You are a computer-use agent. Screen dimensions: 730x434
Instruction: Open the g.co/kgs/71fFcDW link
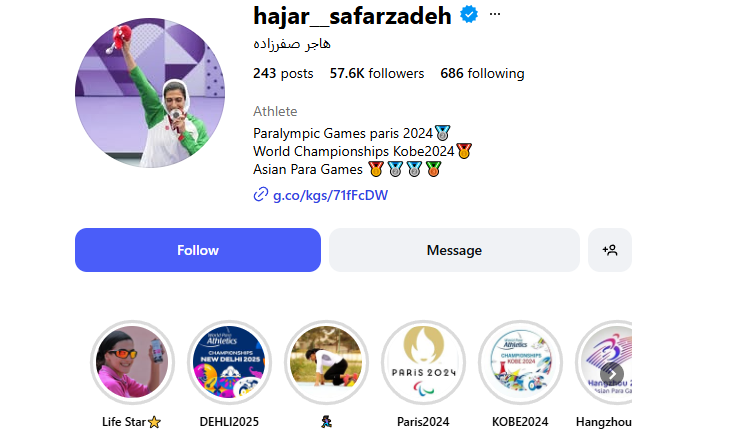click(x=330, y=195)
